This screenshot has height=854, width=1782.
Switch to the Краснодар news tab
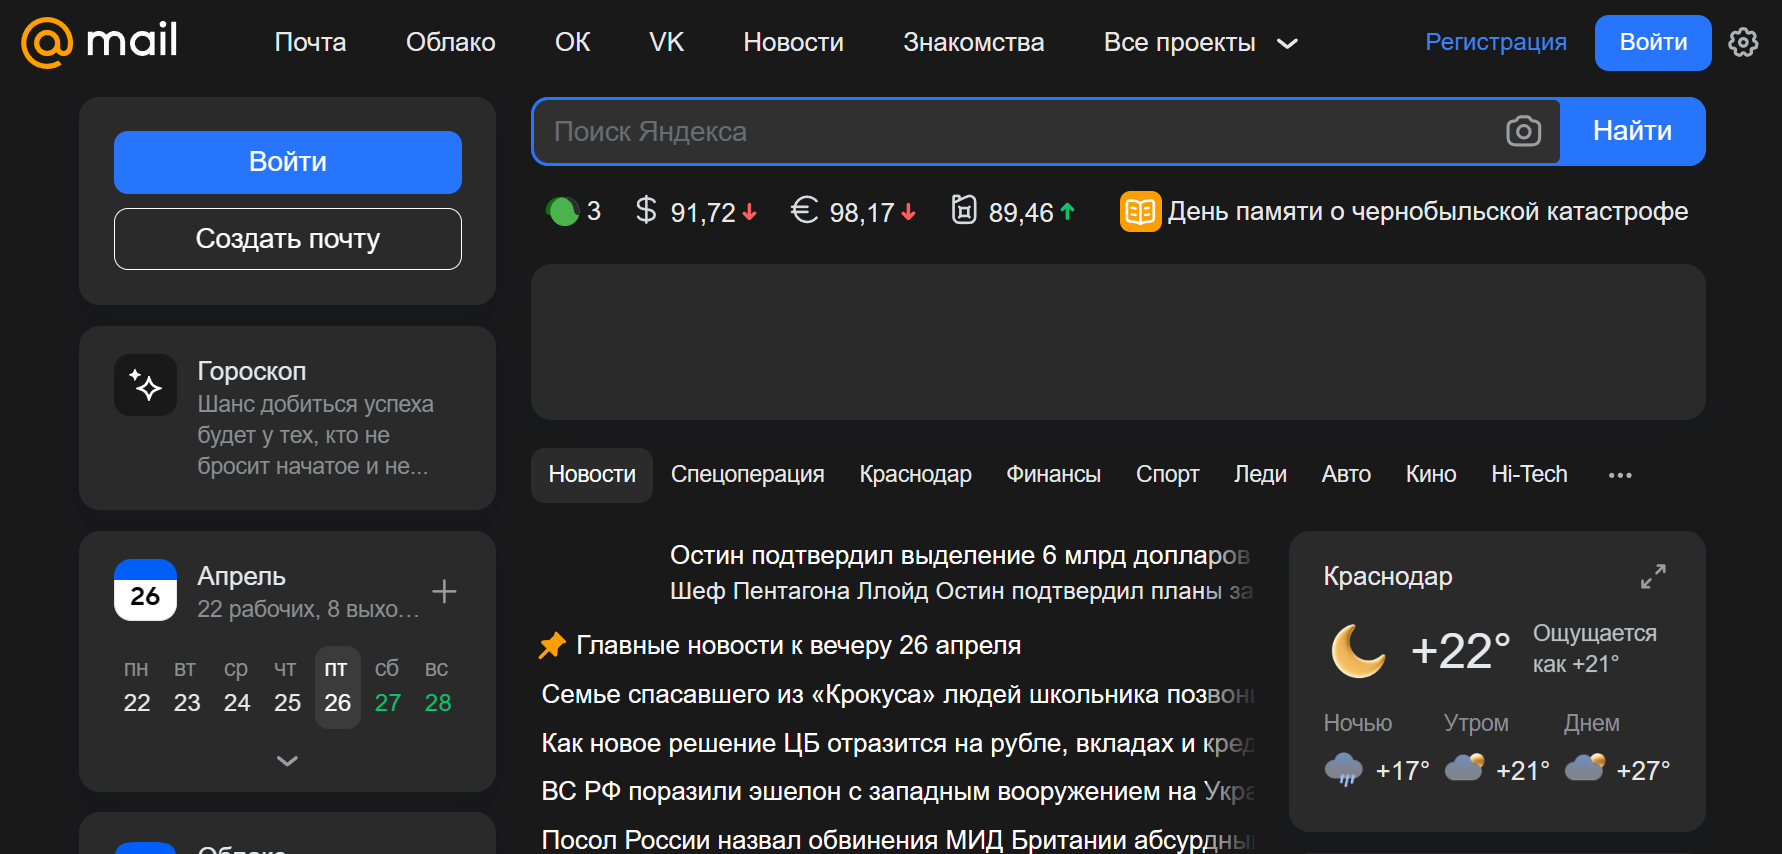click(915, 475)
